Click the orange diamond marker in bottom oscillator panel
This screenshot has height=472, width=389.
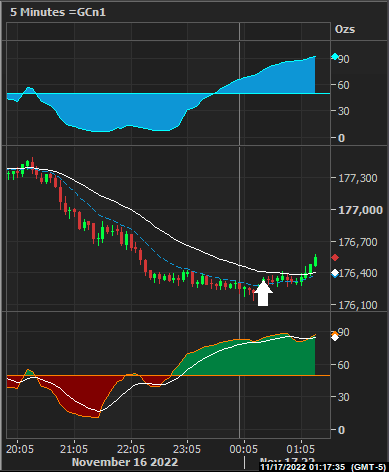(335, 333)
